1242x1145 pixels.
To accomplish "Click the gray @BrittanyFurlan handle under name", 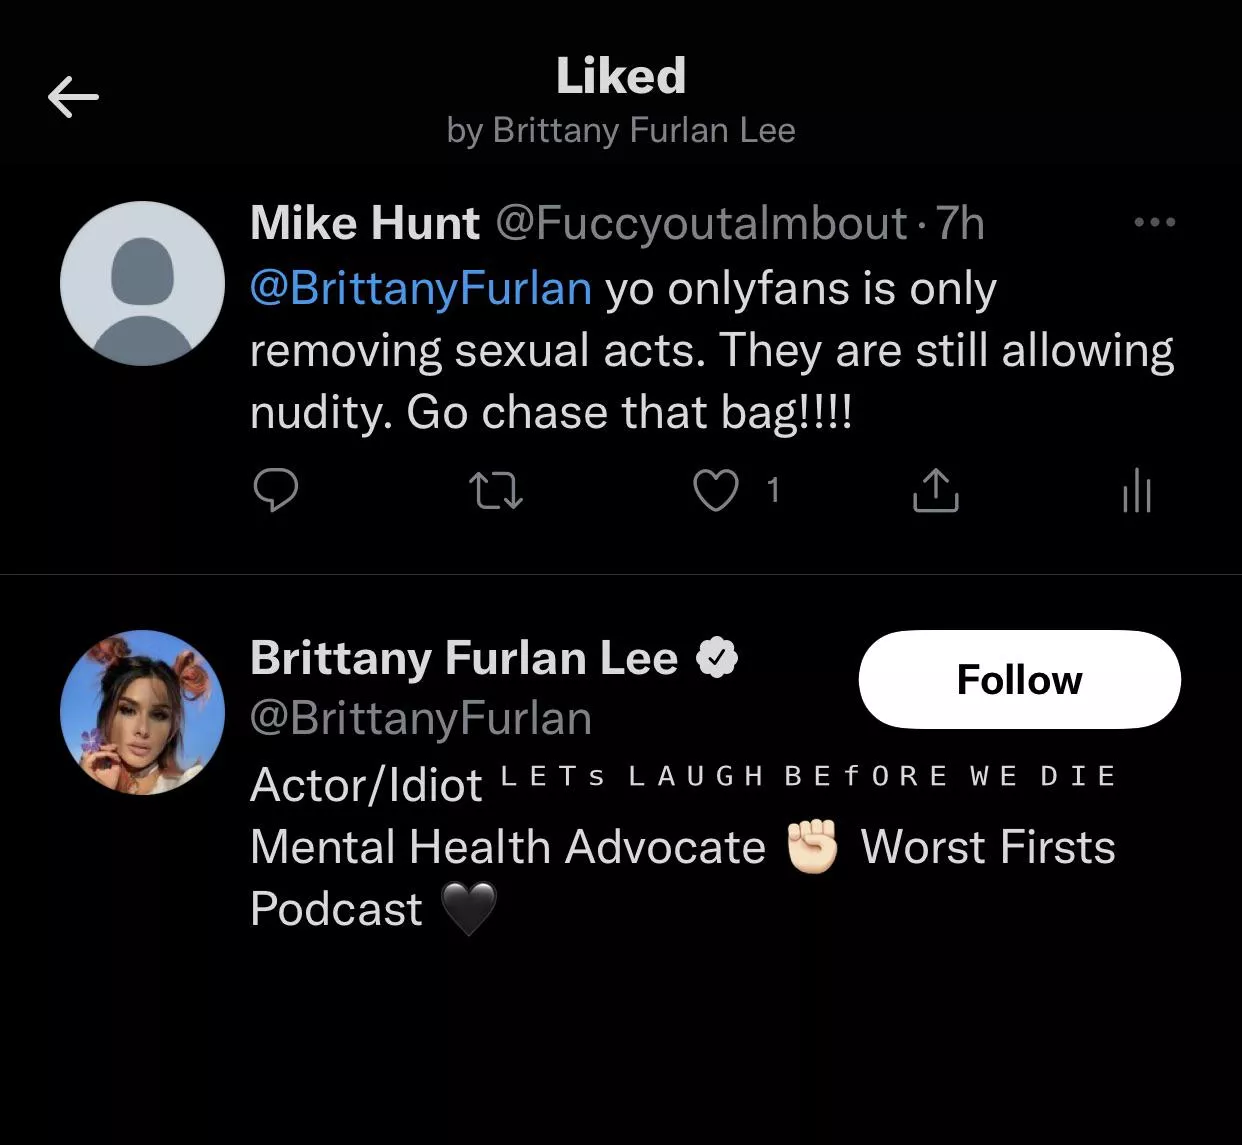I will pos(420,718).
